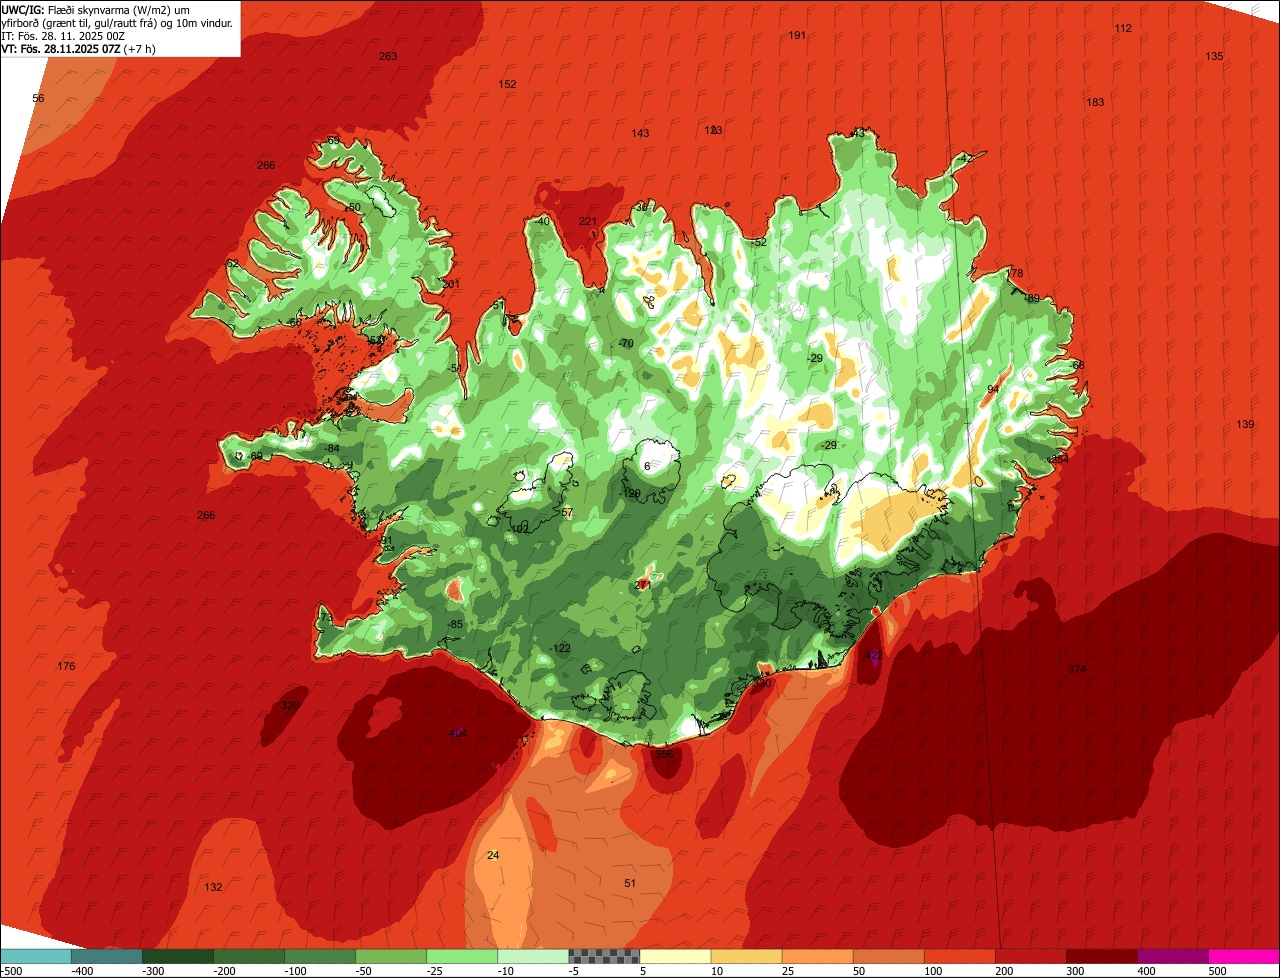Click the map value 132

(x=213, y=887)
